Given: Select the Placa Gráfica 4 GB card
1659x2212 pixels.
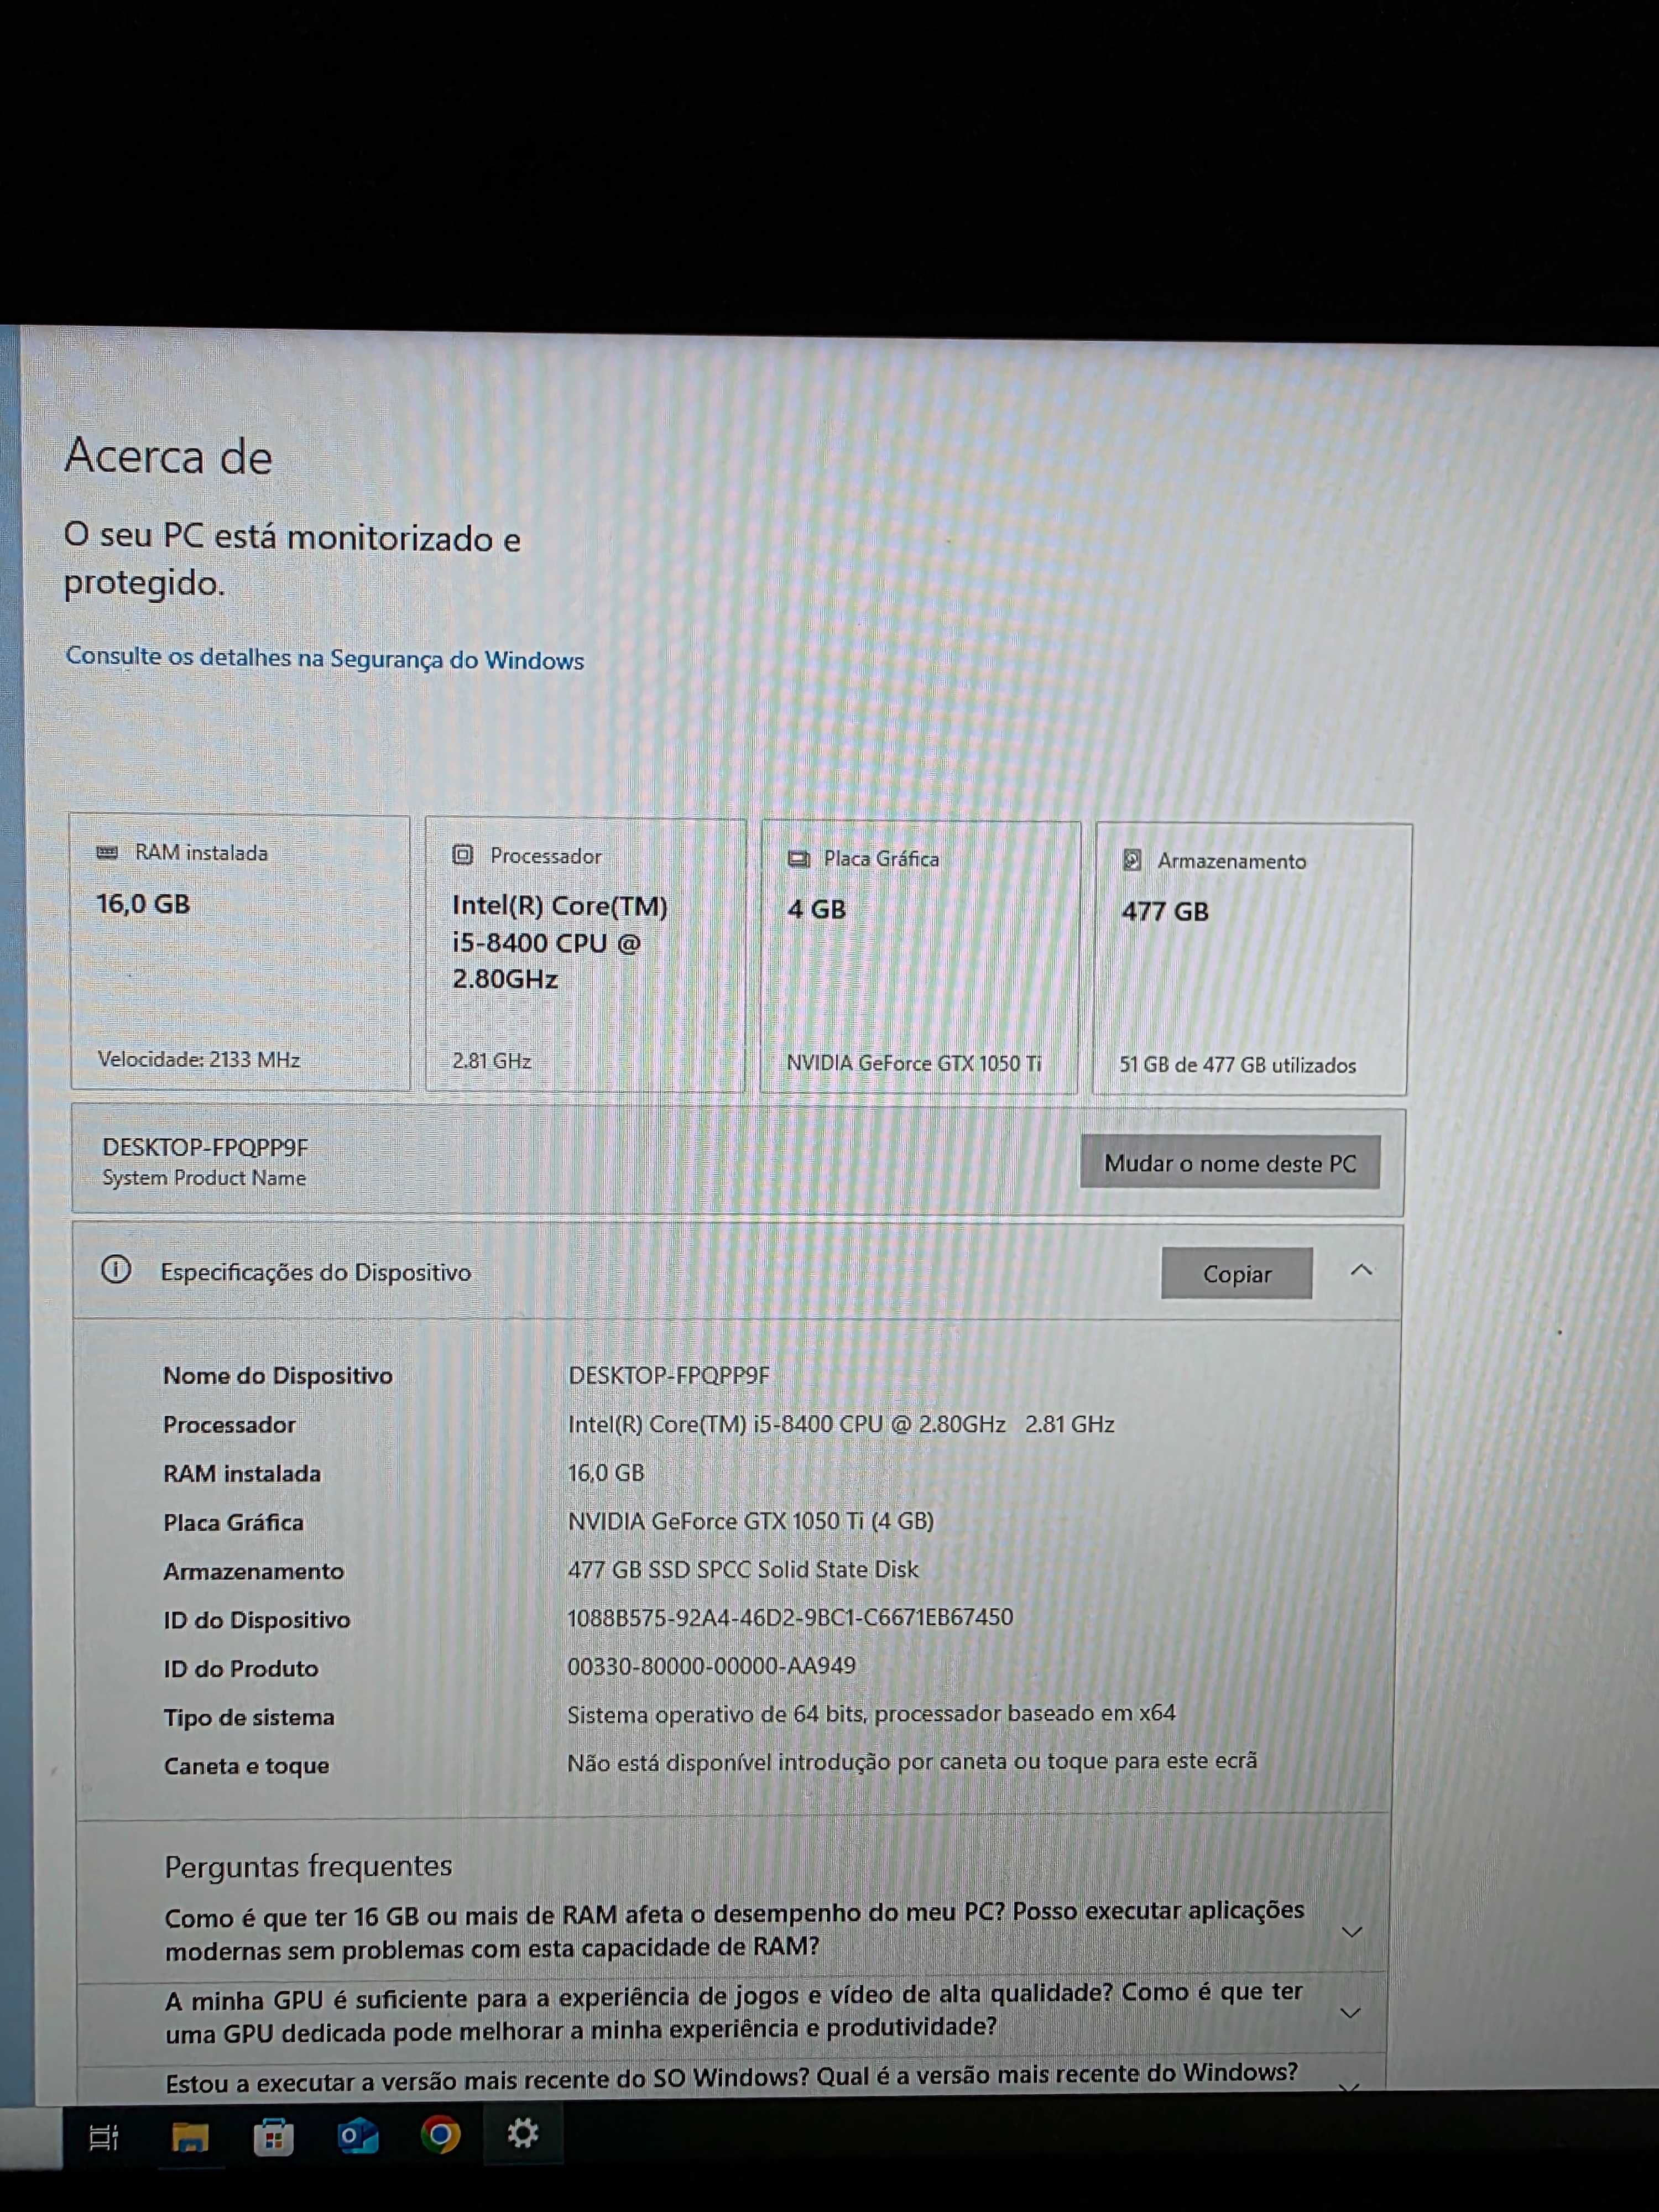Looking at the screenshot, I should tap(920, 958).
